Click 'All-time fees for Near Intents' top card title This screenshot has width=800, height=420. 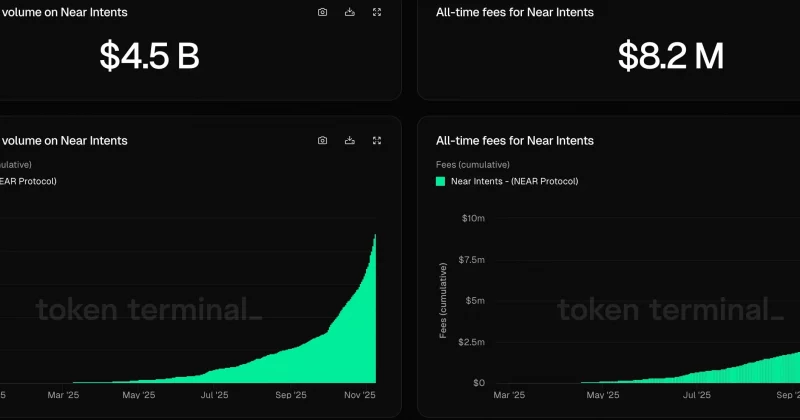(x=515, y=12)
